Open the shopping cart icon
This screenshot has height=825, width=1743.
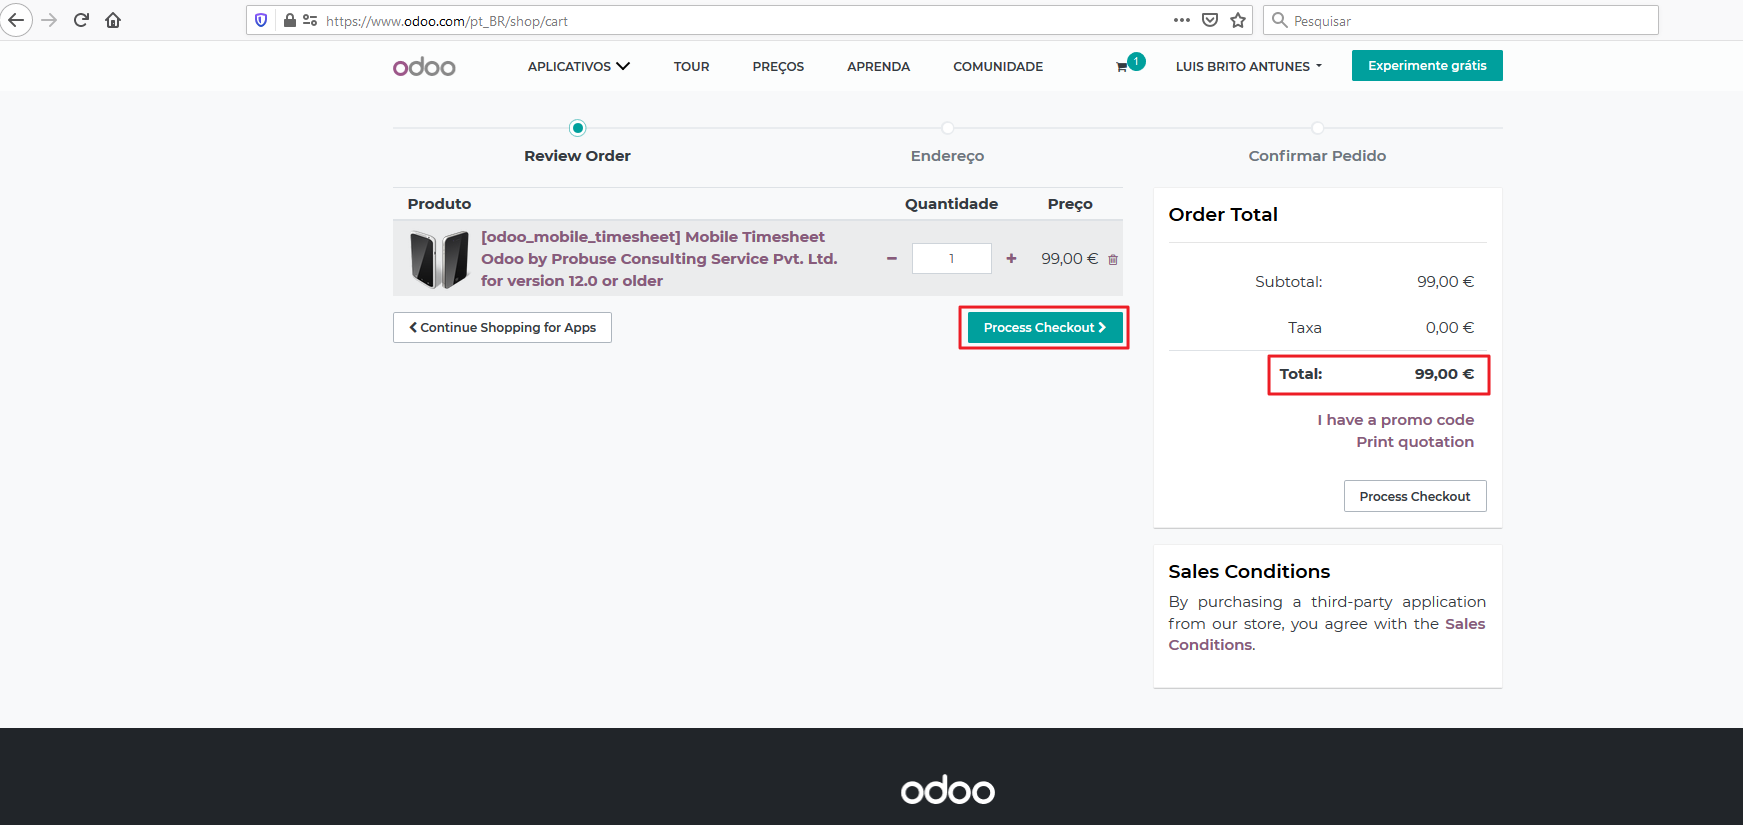(1122, 67)
